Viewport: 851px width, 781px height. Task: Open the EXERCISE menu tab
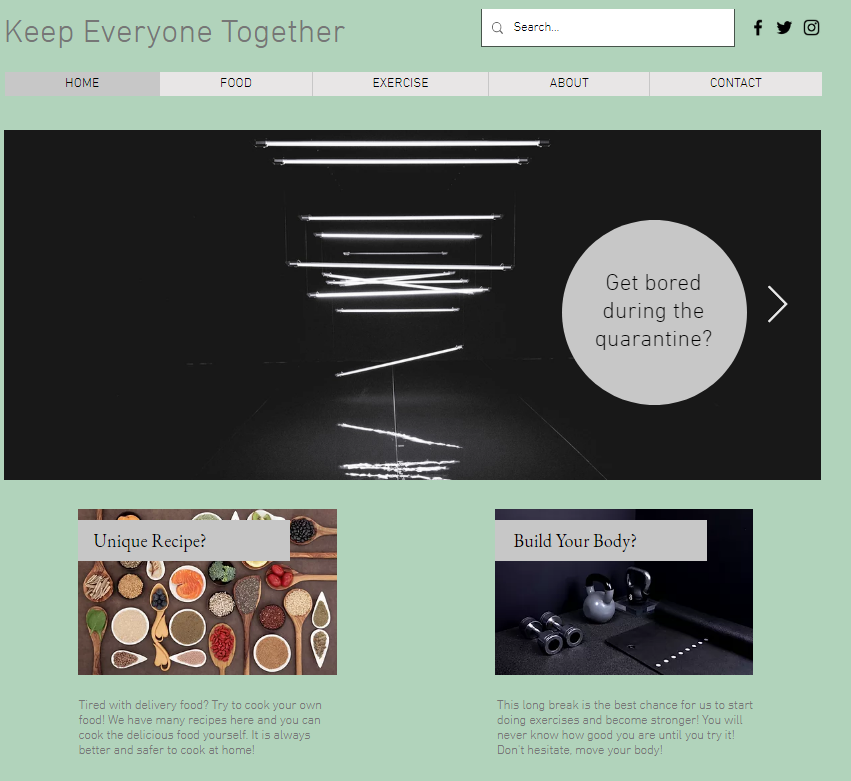pyautogui.click(x=400, y=83)
